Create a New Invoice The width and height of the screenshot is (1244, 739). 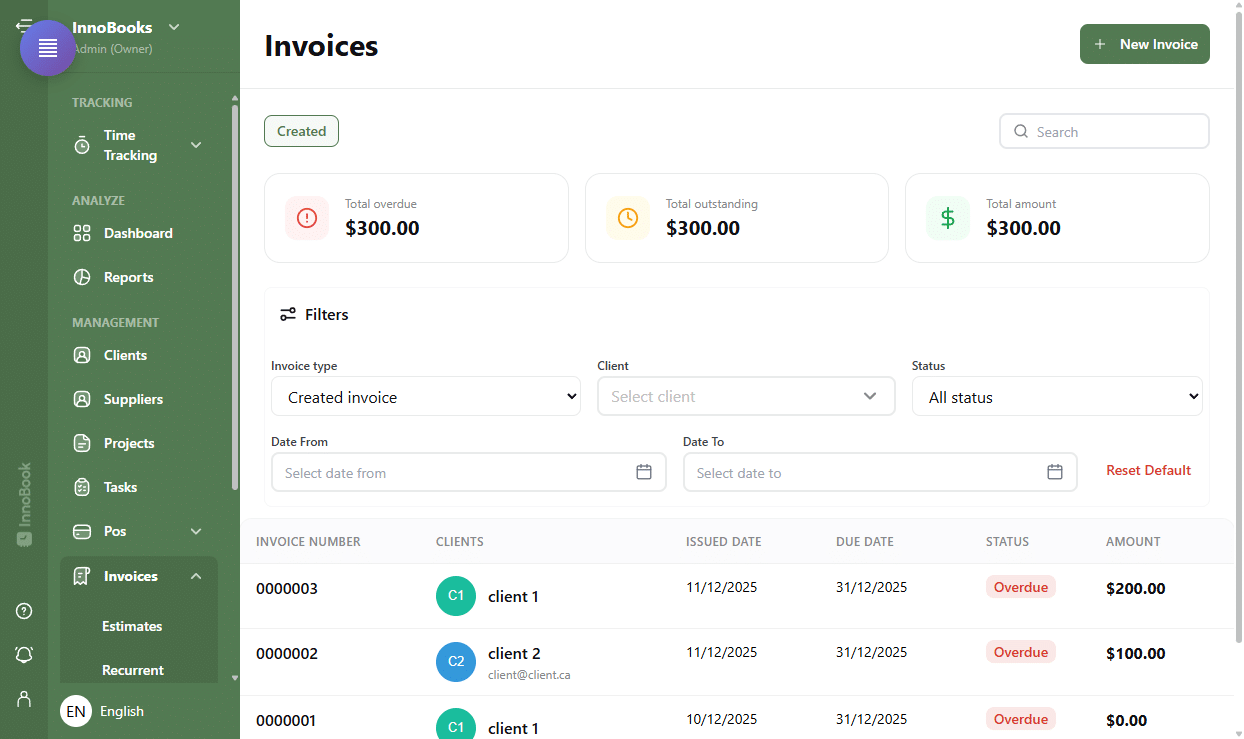[1145, 44]
